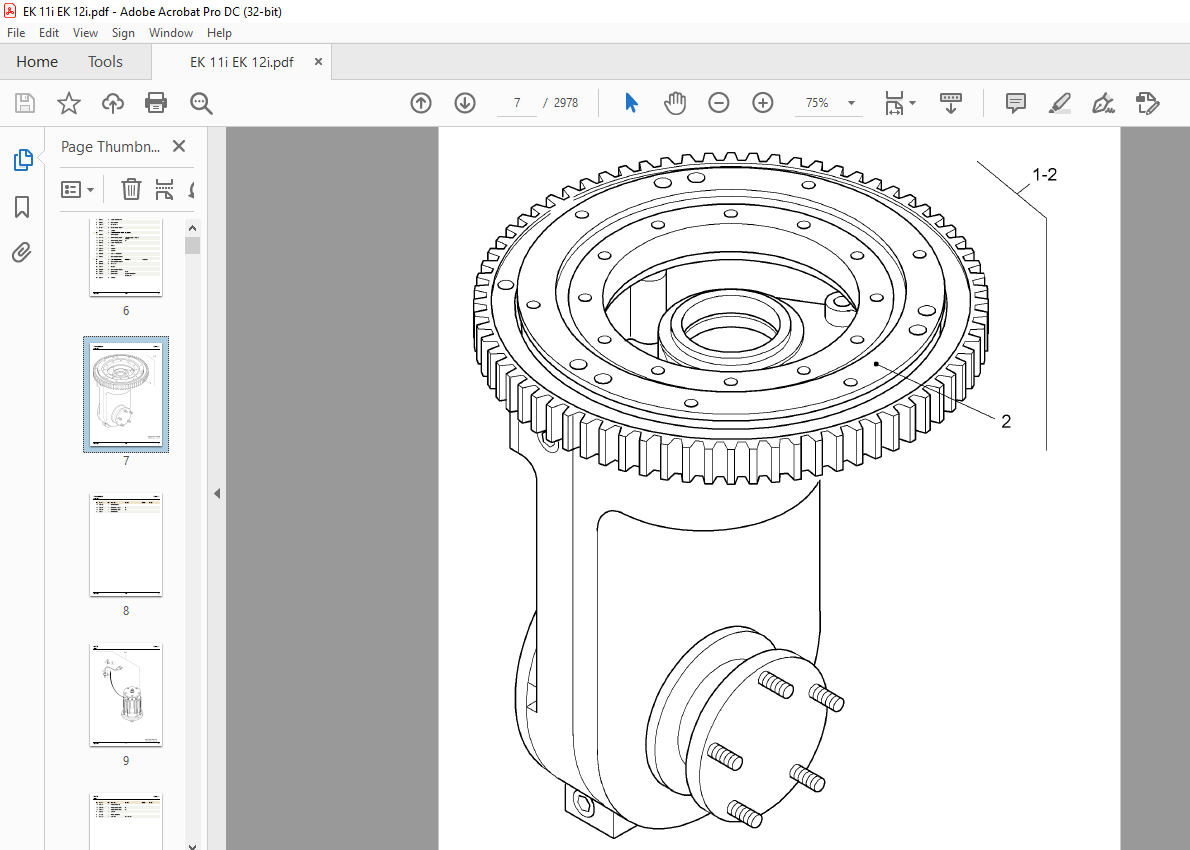
Task: Close the Page Thumbnails panel
Action: point(179,146)
